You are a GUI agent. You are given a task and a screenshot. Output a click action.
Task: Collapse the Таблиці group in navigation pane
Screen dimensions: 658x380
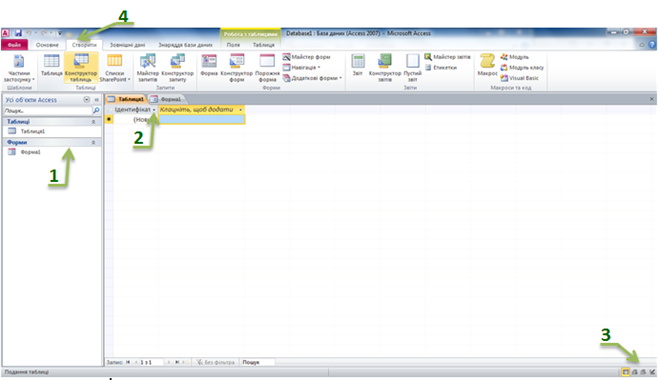pos(93,122)
